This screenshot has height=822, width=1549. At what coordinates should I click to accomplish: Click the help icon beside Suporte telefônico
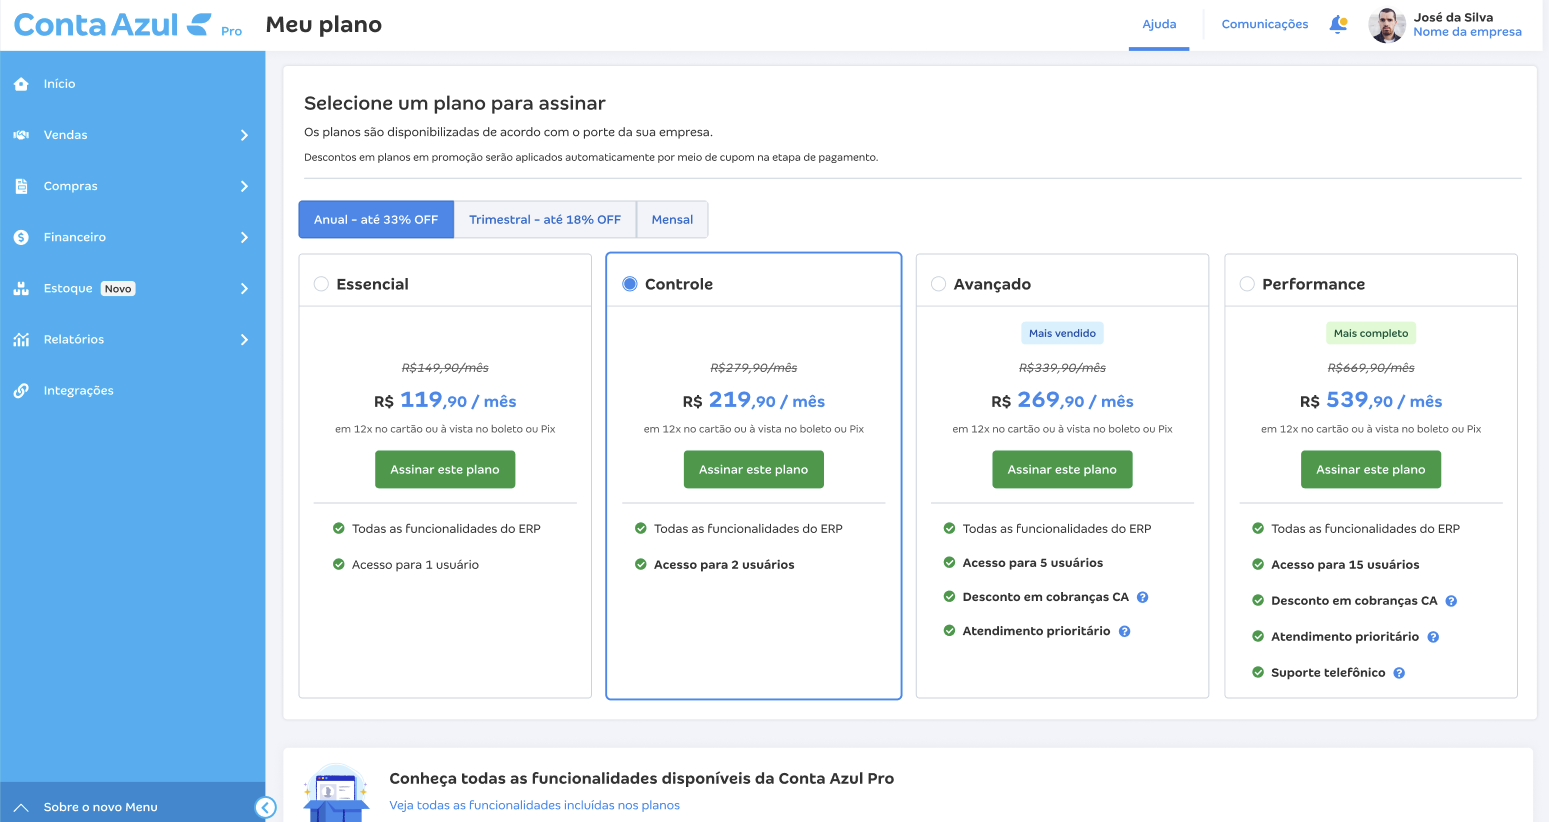tap(1399, 673)
